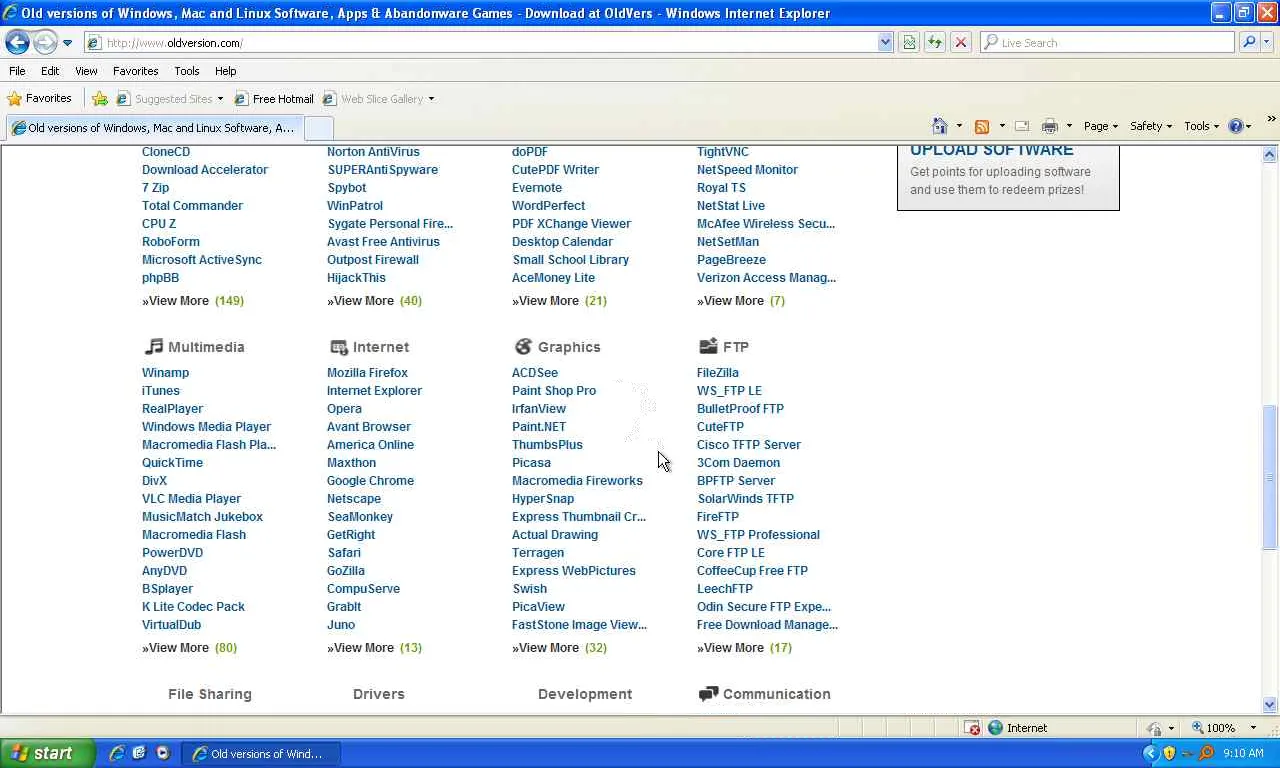Expand the Web Slice Gallery dropdown
This screenshot has width=1280, height=768.
pyautogui.click(x=431, y=99)
